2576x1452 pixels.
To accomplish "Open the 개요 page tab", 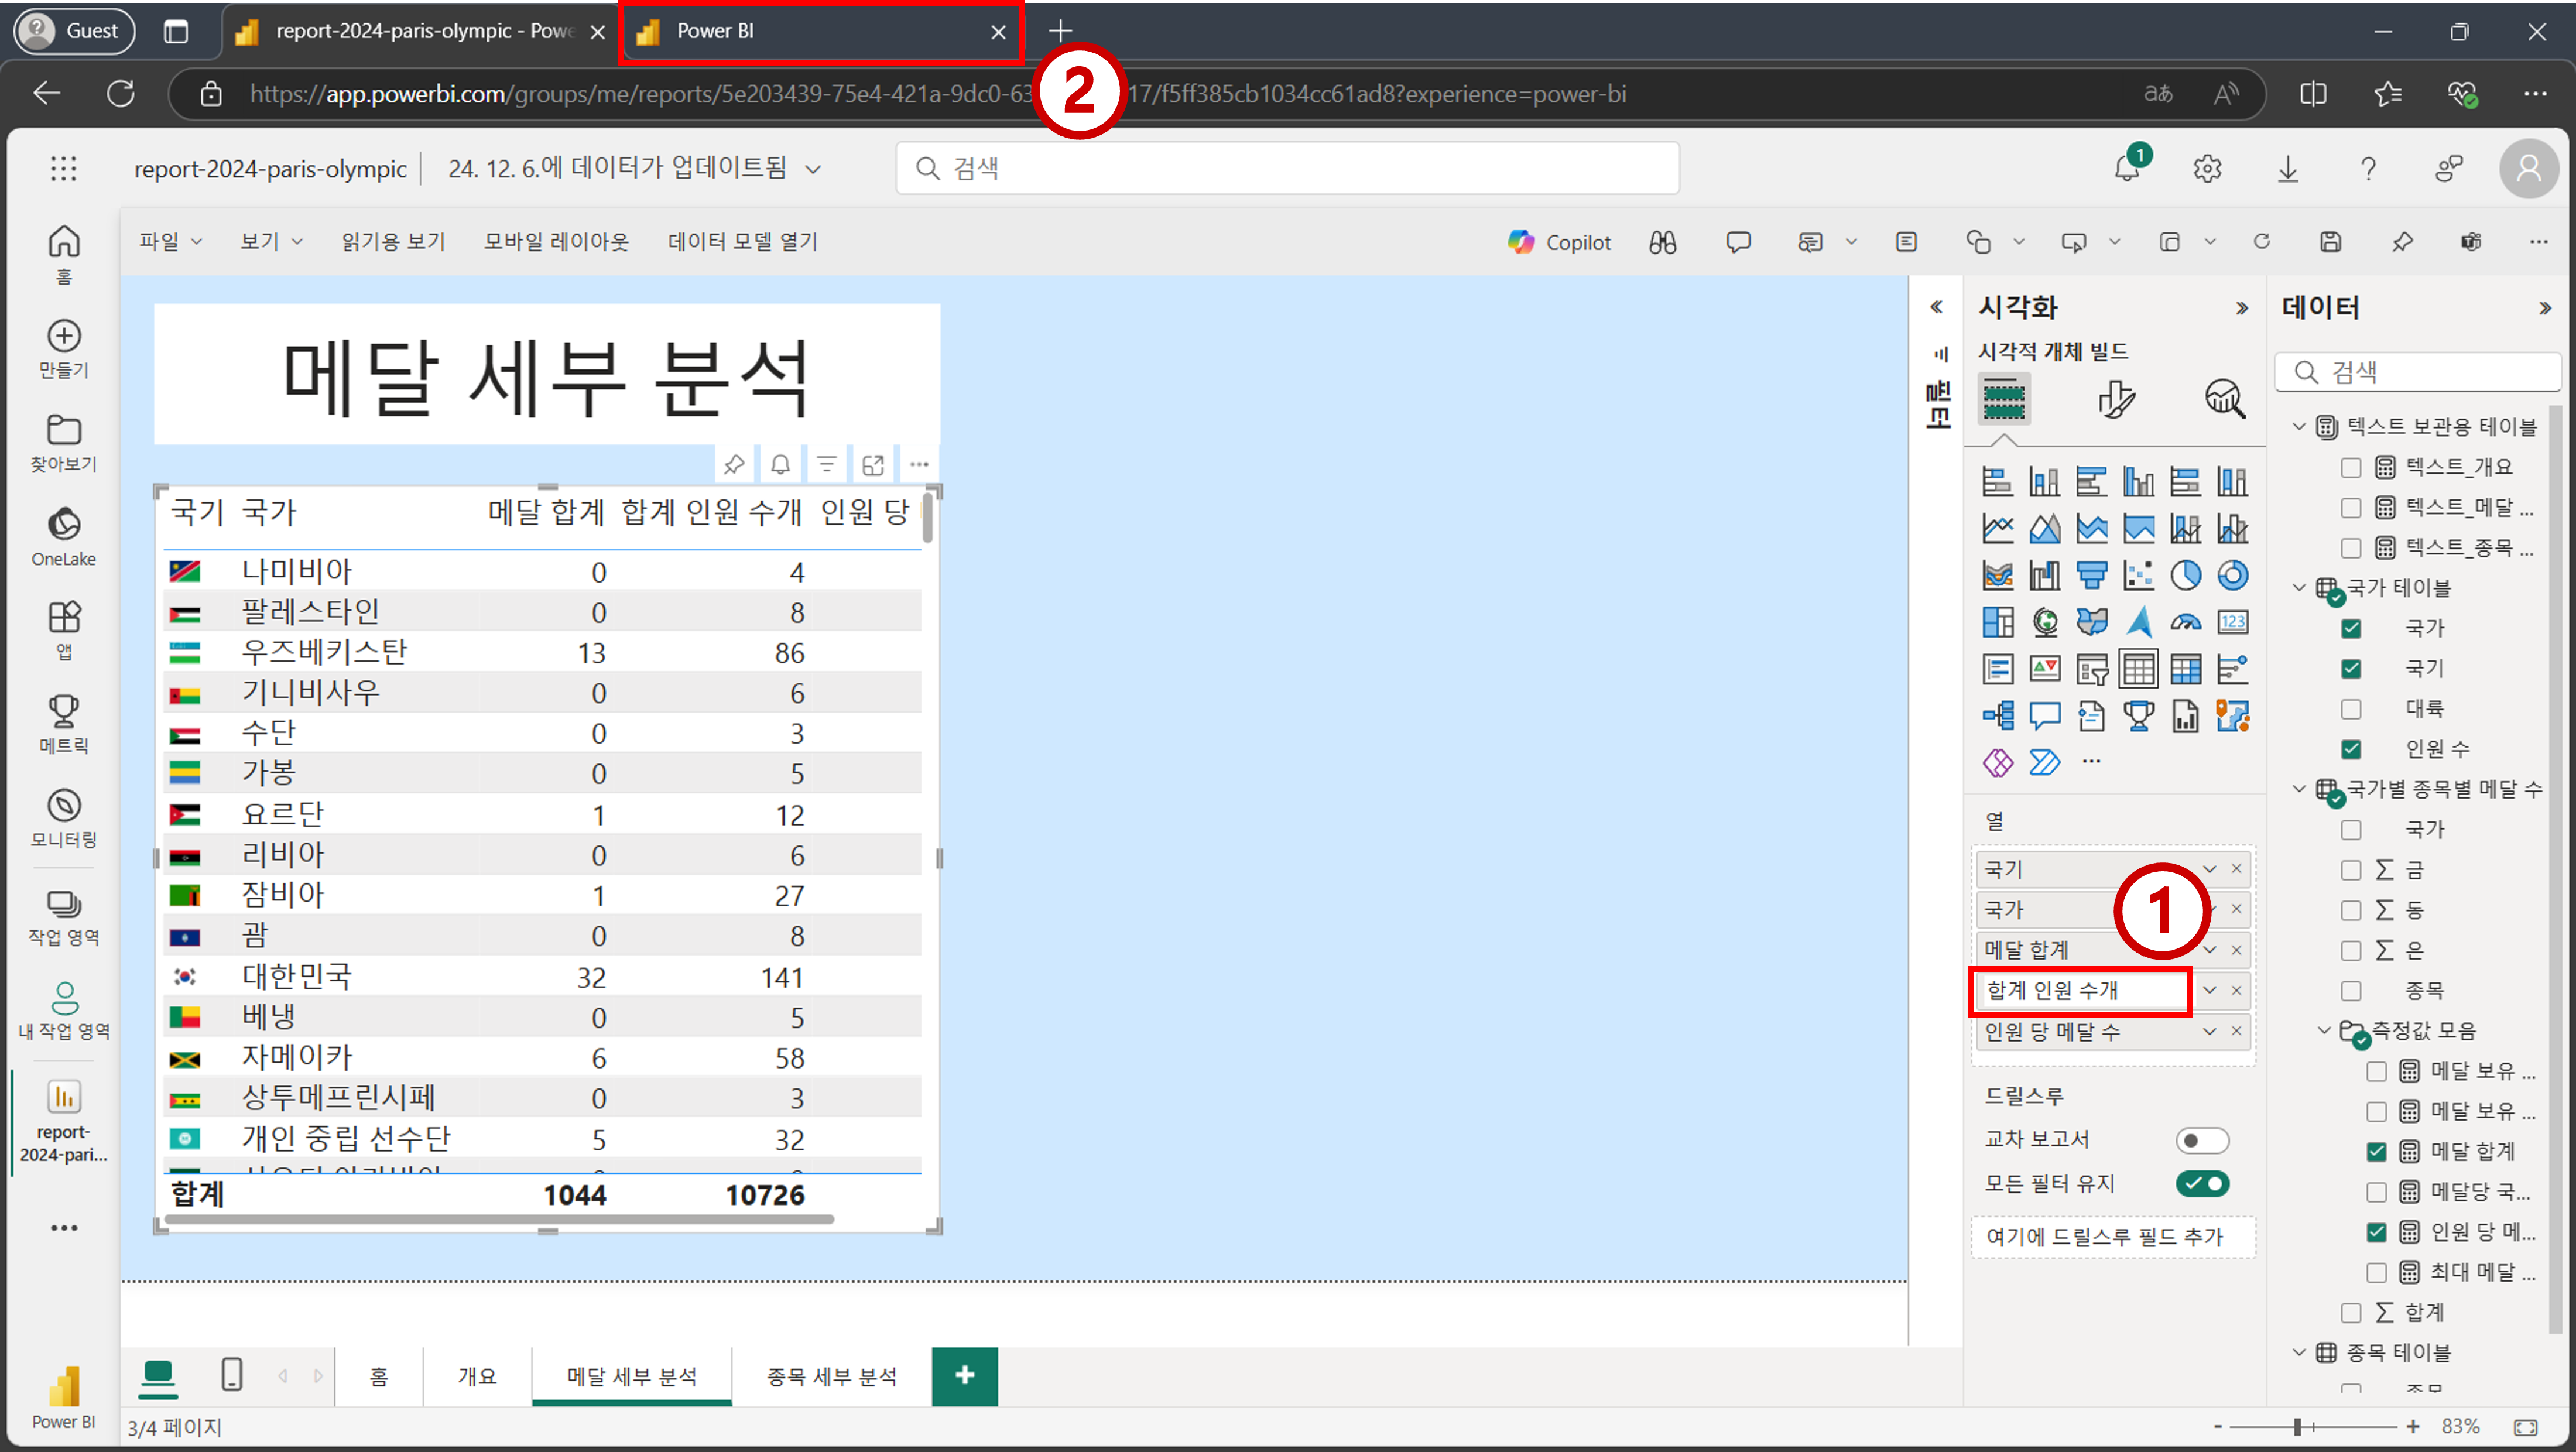I will 477,1377.
